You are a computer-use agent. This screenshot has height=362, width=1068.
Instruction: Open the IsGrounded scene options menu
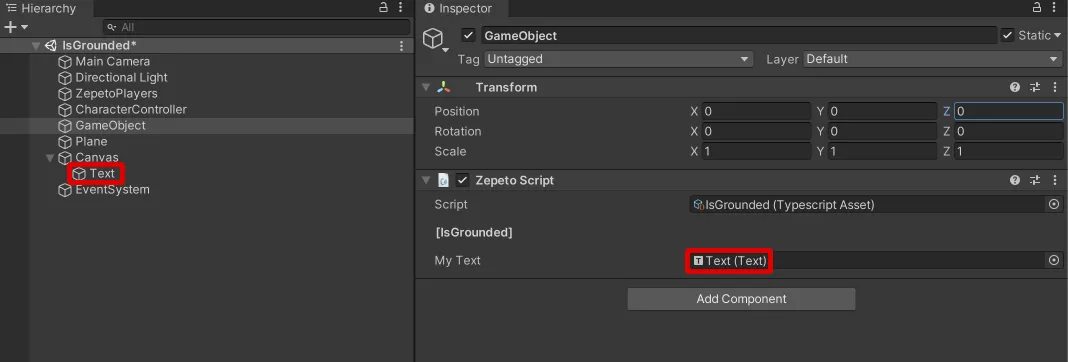click(x=401, y=46)
